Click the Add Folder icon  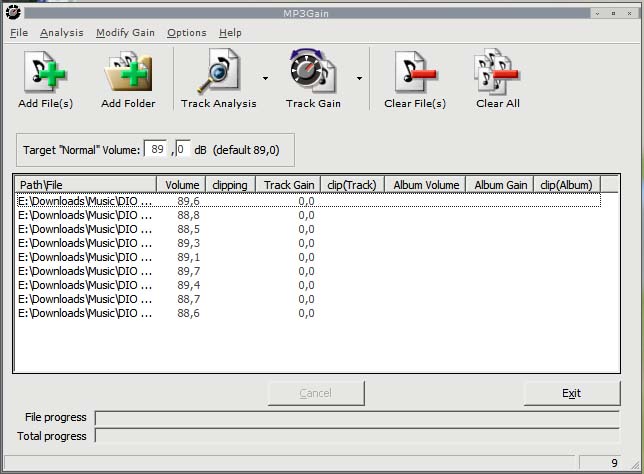point(128,77)
